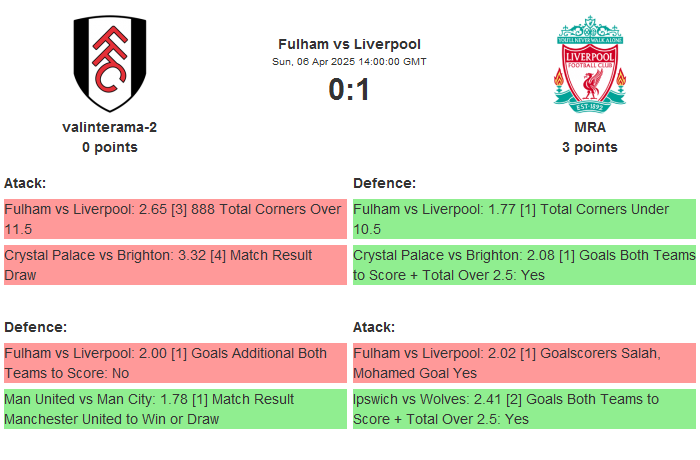Select the Goalscorers Salah bet
Screen dimensions: 700x460
524,363
